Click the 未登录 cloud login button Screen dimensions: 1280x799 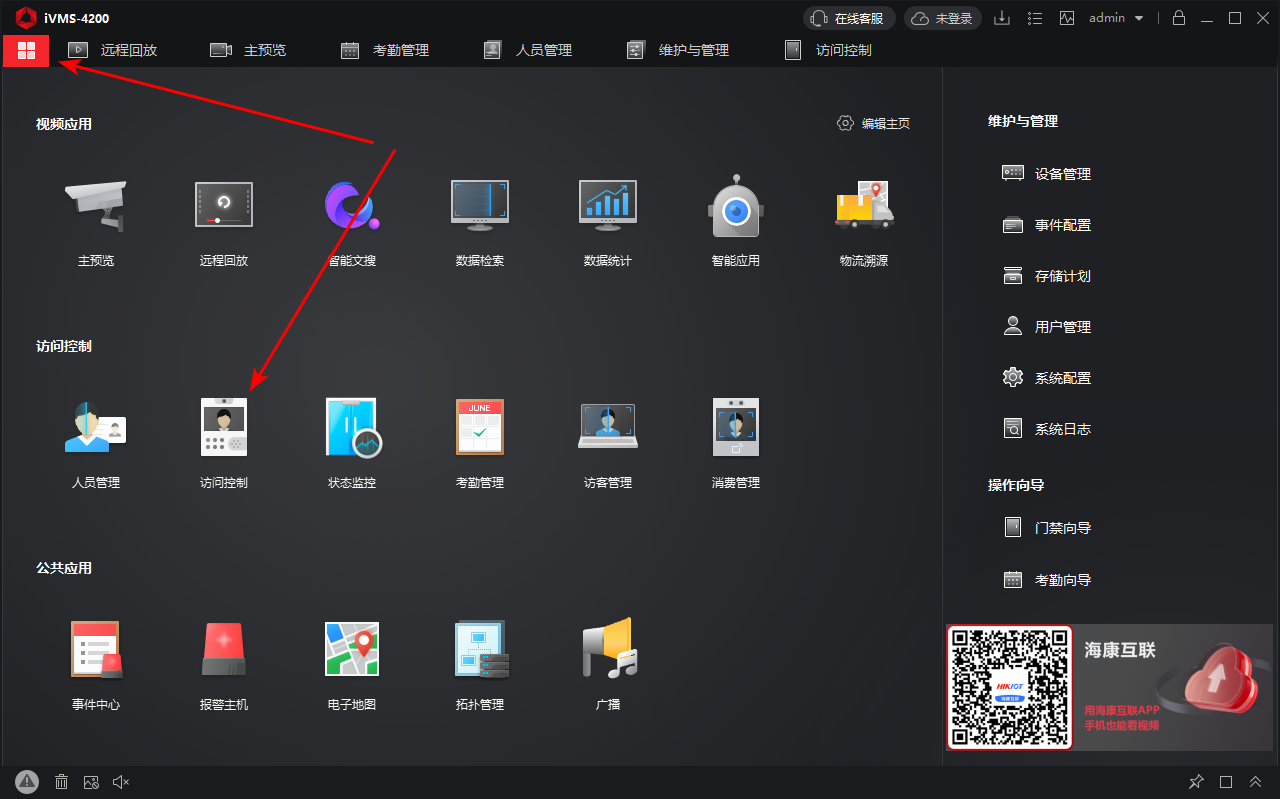pos(943,18)
